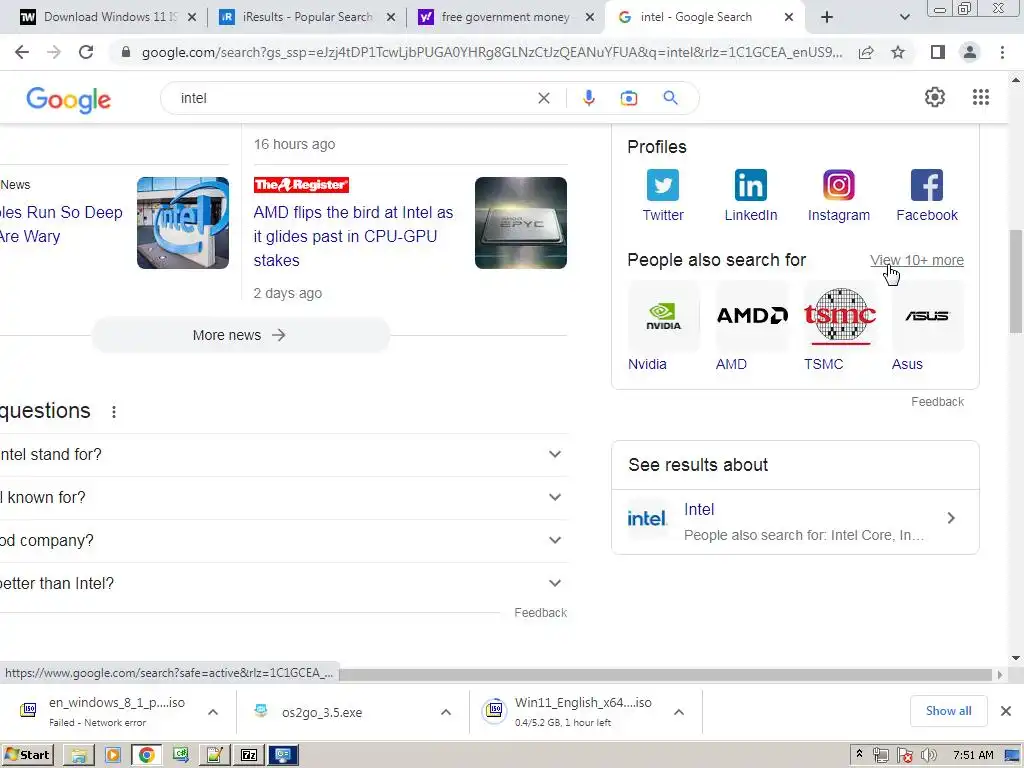Click the vertical page scrollbar thumb
Viewport: 1024px width, 768px height.
pyautogui.click(x=1016, y=281)
